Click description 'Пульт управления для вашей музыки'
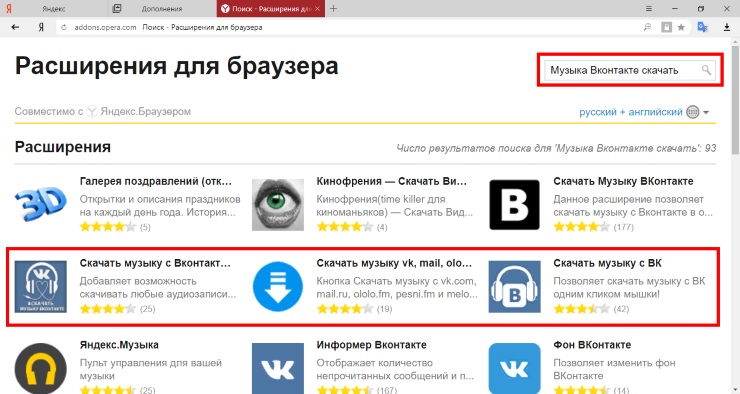740x394 pixels. point(151,369)
